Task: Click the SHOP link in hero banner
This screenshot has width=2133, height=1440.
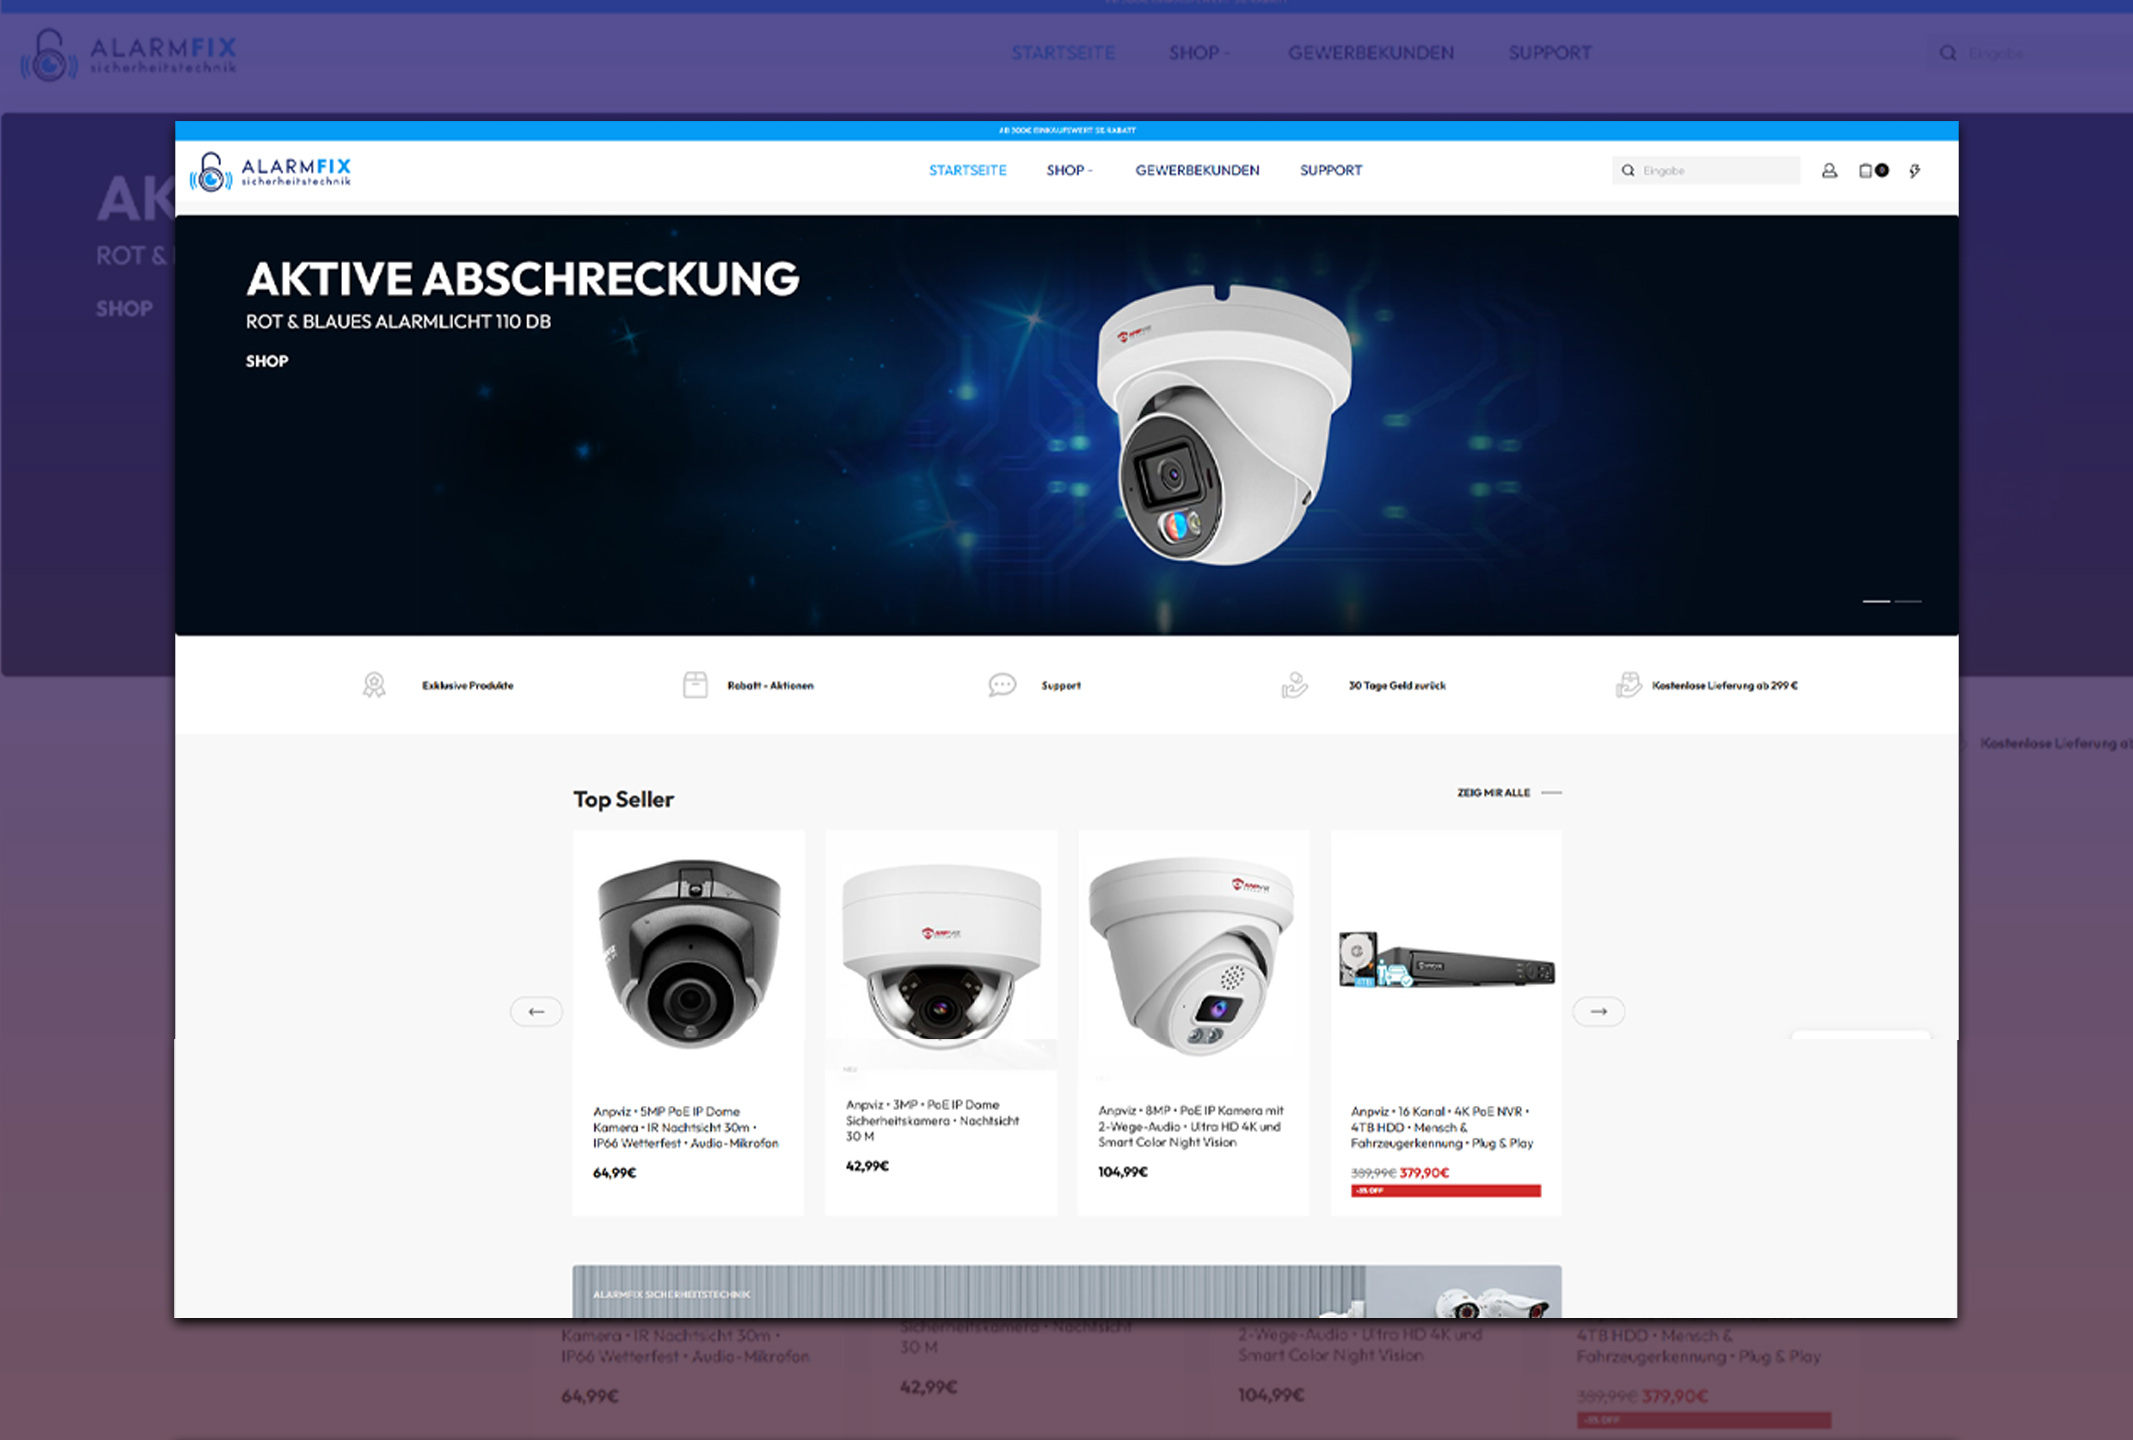Action: [x=267, y=361]
